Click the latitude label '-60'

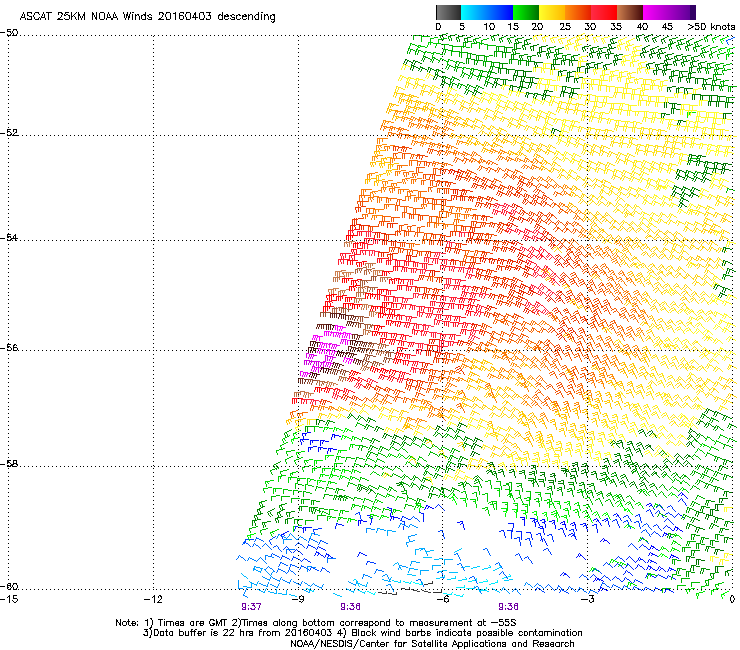[9, 587]
